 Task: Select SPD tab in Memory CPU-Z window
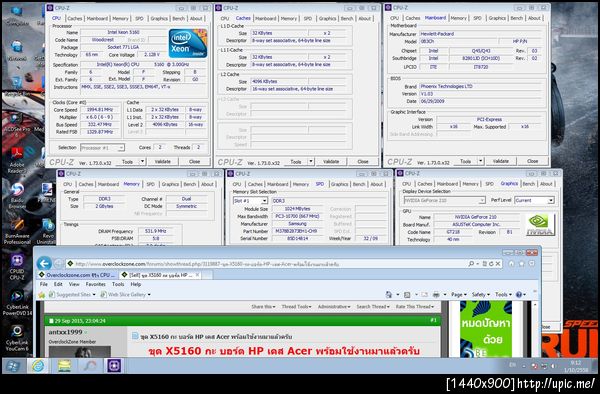150,184
